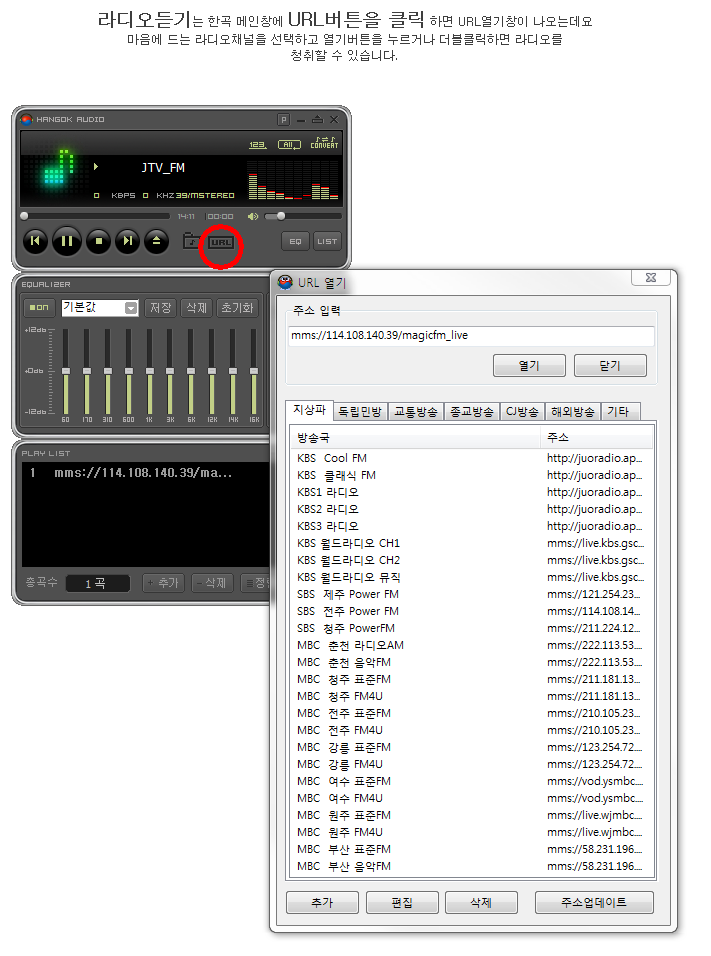Switch to the 교통방송 tab

pos(416,412)
